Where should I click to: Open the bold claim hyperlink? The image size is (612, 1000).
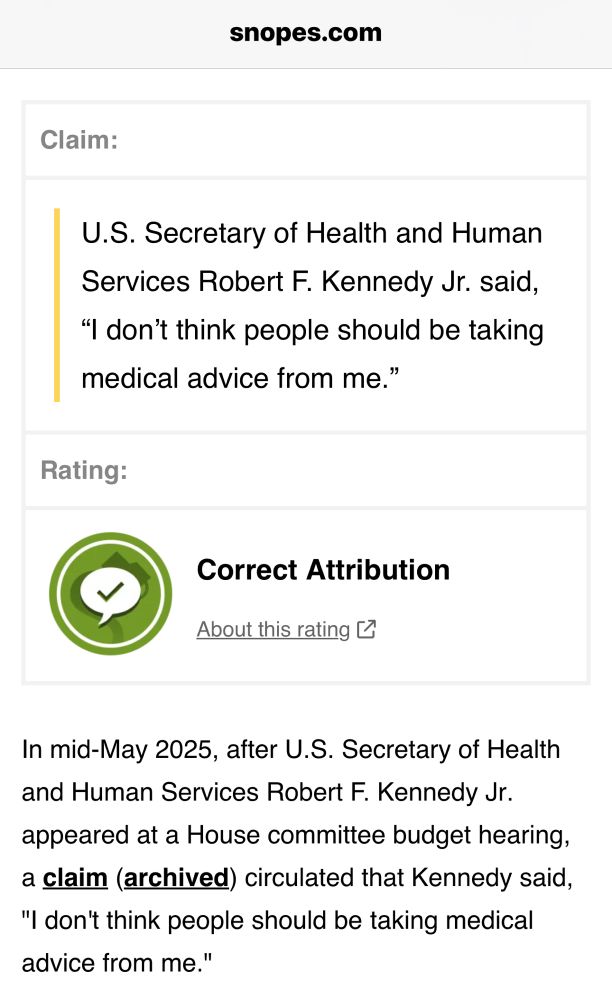point(75,878)
